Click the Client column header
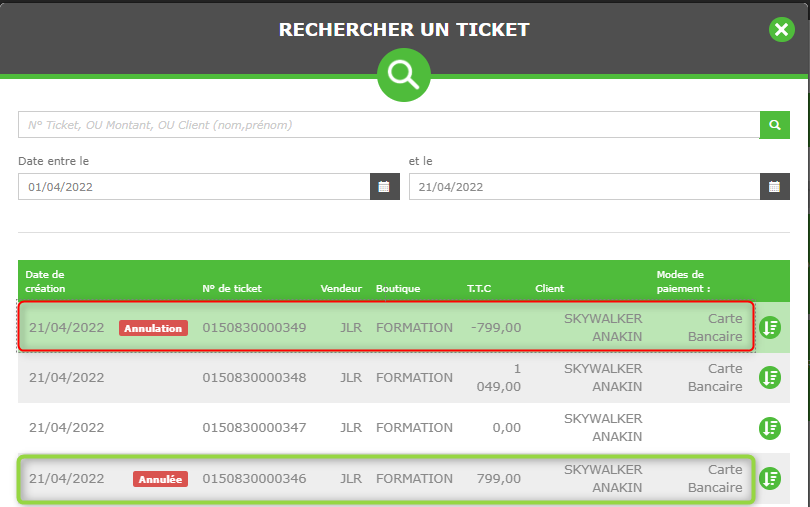 [549, 288]
